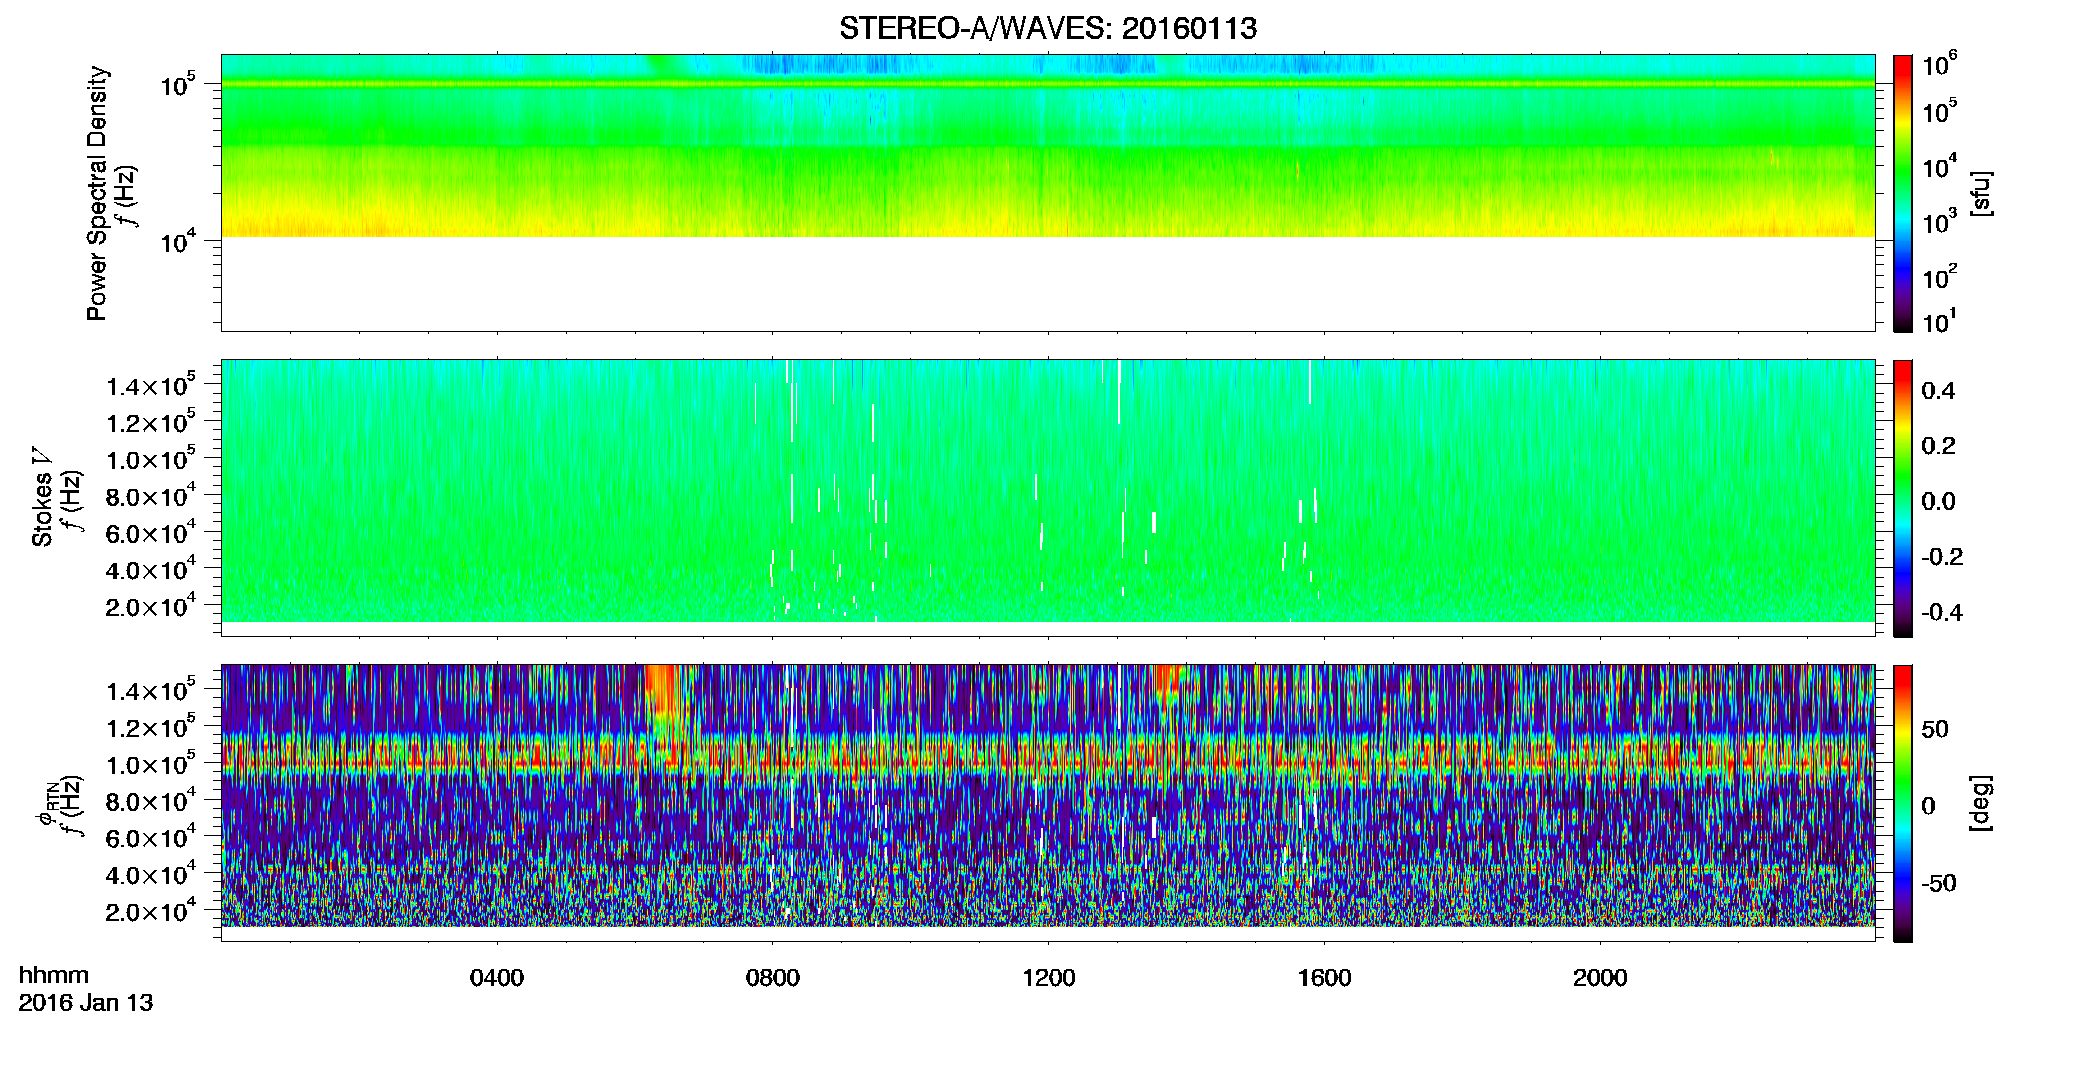Select the phi RTN degrees color bar
This screenshot has height=1080, width=2096.
1903,803
